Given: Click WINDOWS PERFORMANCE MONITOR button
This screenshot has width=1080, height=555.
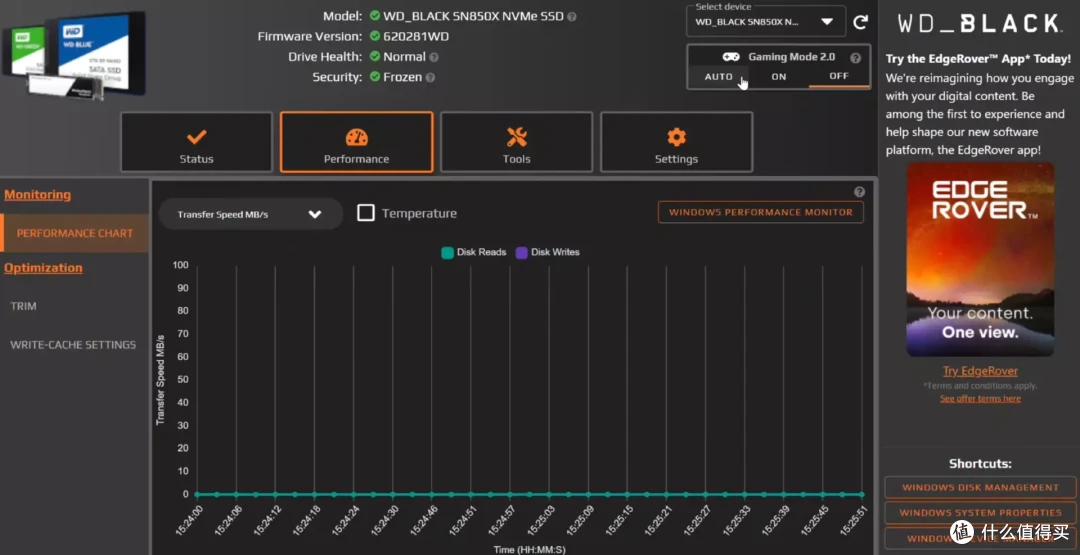Looking at the screenshot, I should (x=761, y=212).
